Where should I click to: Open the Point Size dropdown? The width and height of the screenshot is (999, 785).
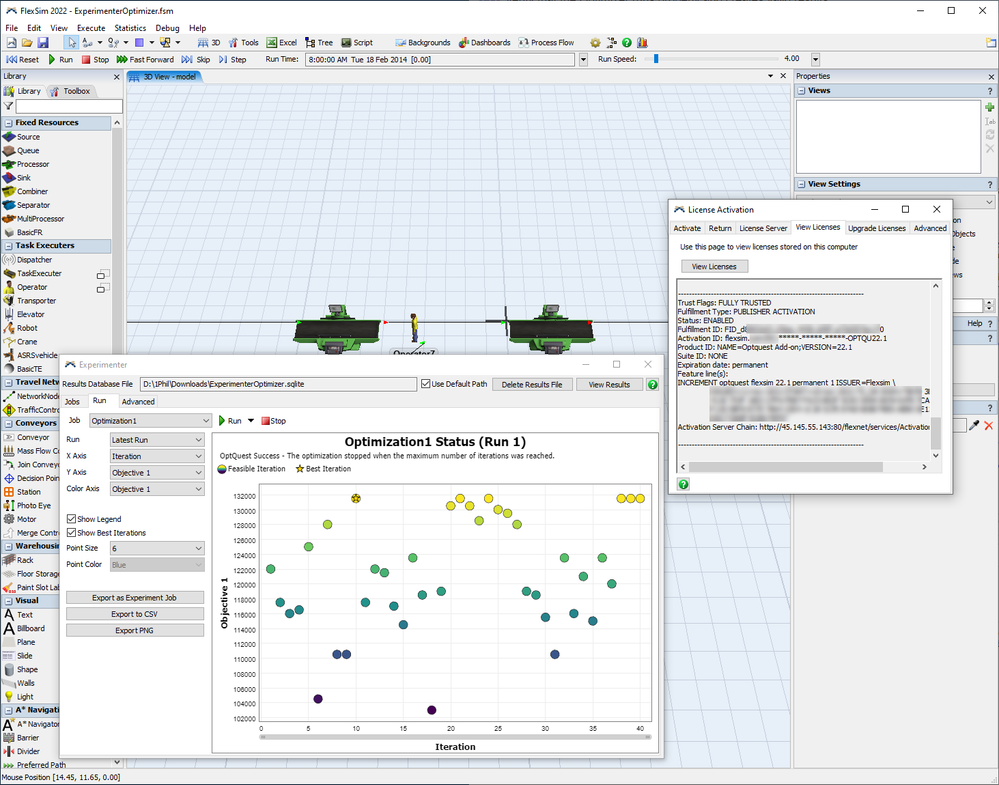pos(157,549)
